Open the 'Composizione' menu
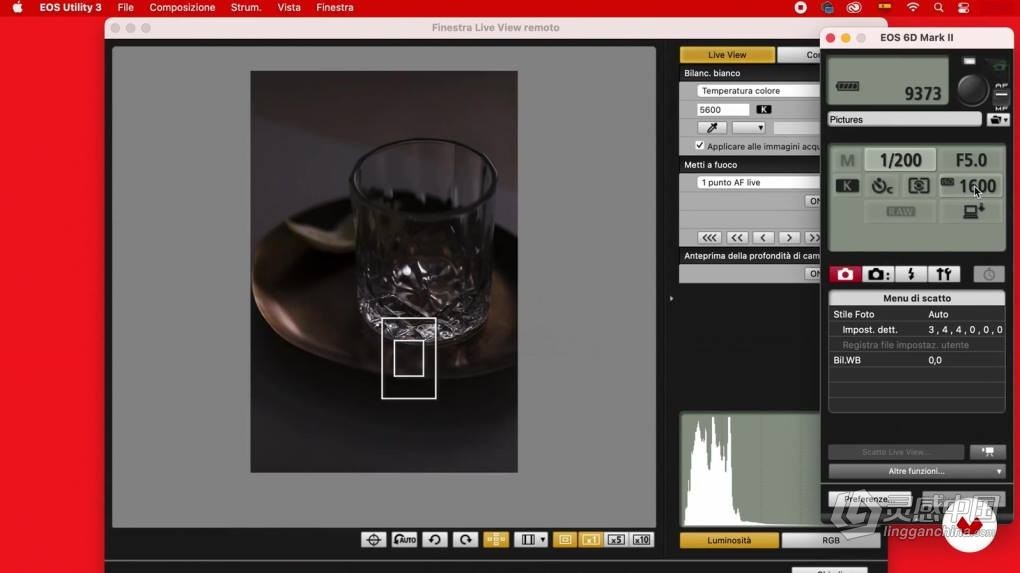1020x573 pixels. [x=182, y=7]
